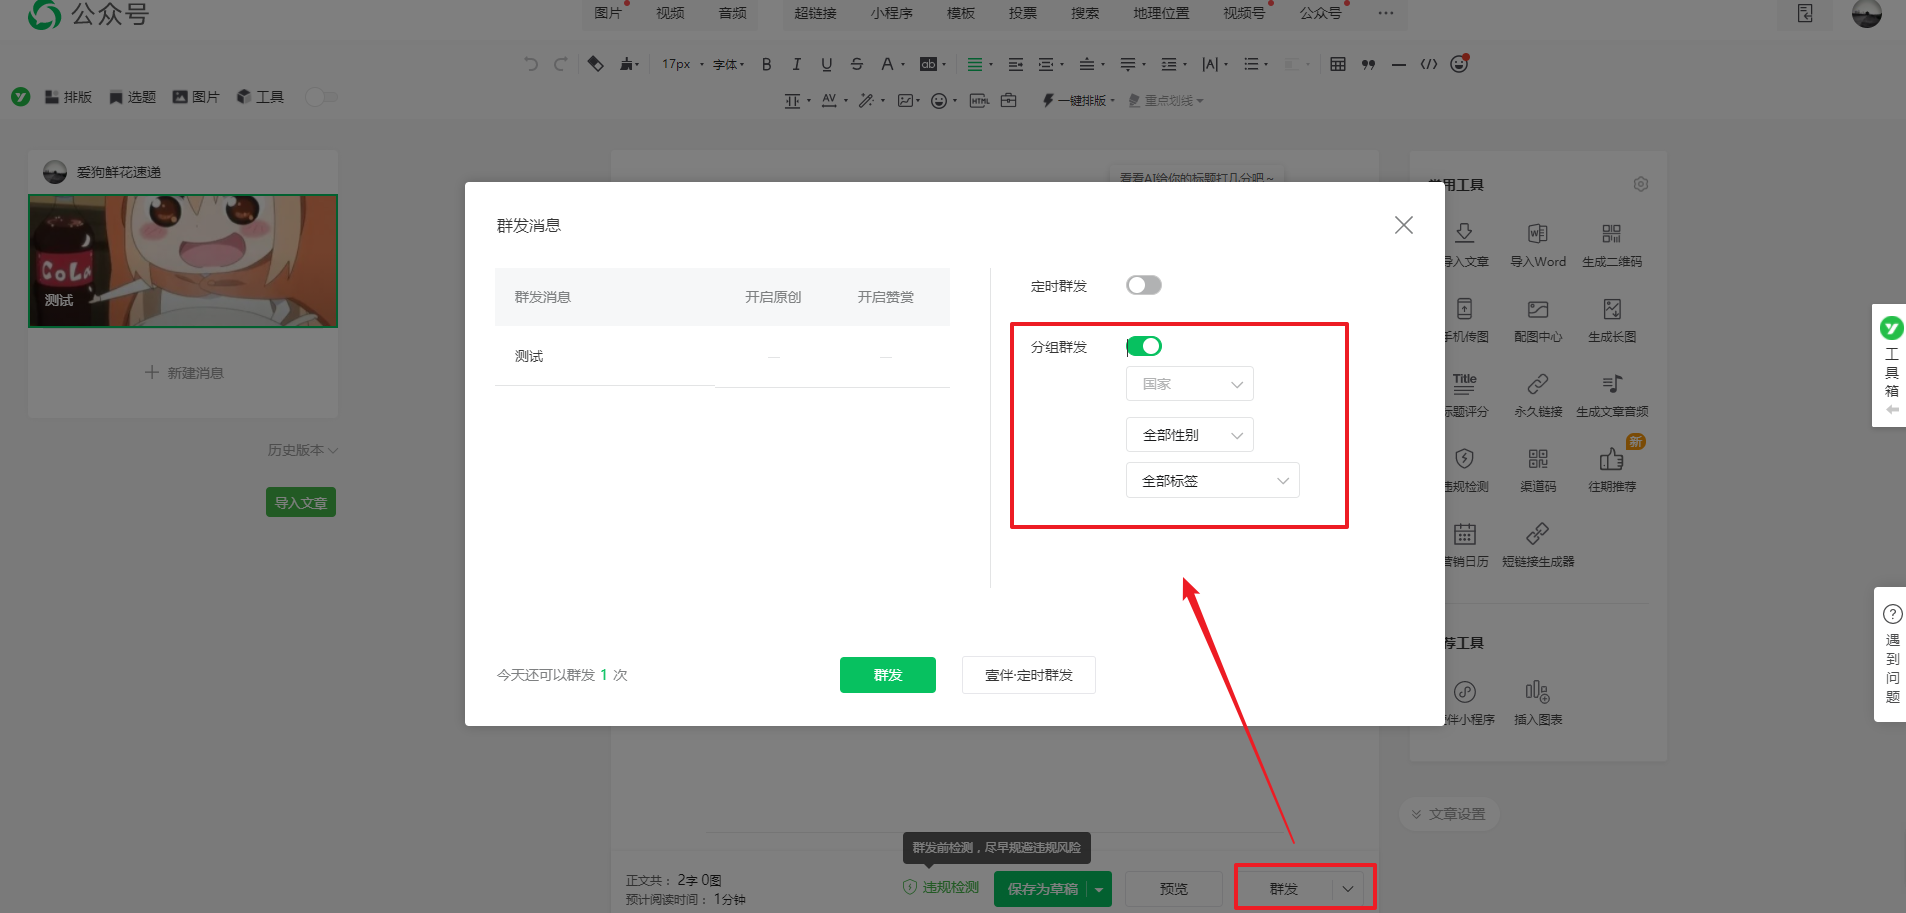This screenshot has height=913, width=1906.
Task: Expand the 历史版本 dropdown
Action: coord(302,450)
